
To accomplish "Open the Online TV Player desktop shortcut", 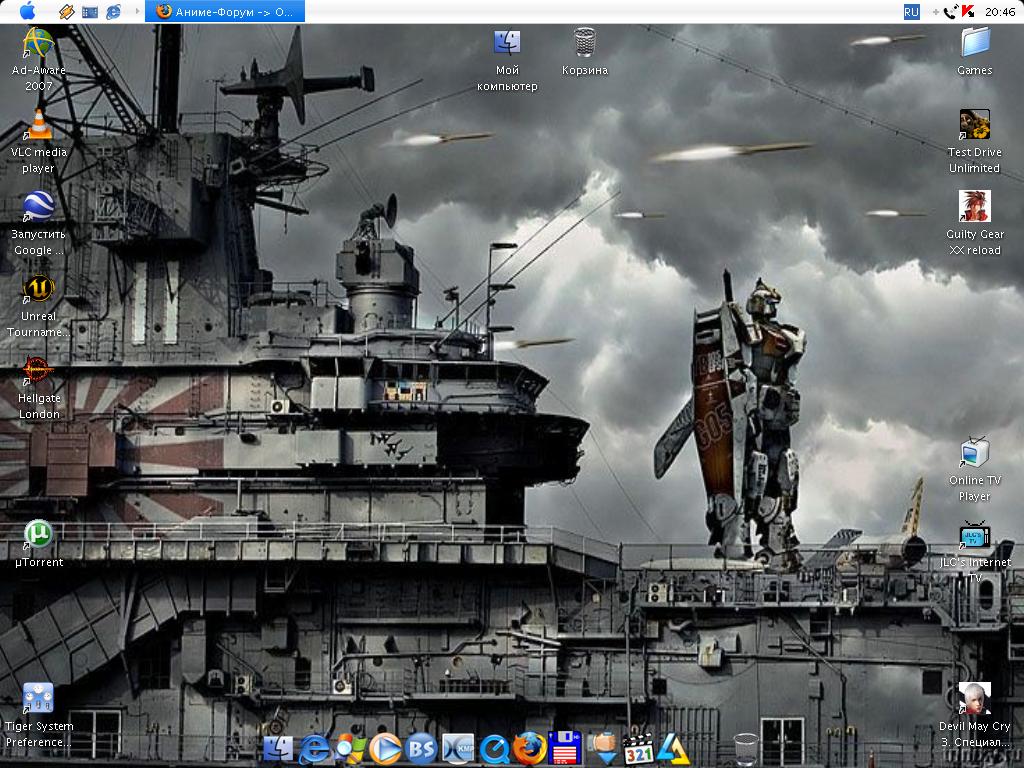I will [x=974, y=470].
